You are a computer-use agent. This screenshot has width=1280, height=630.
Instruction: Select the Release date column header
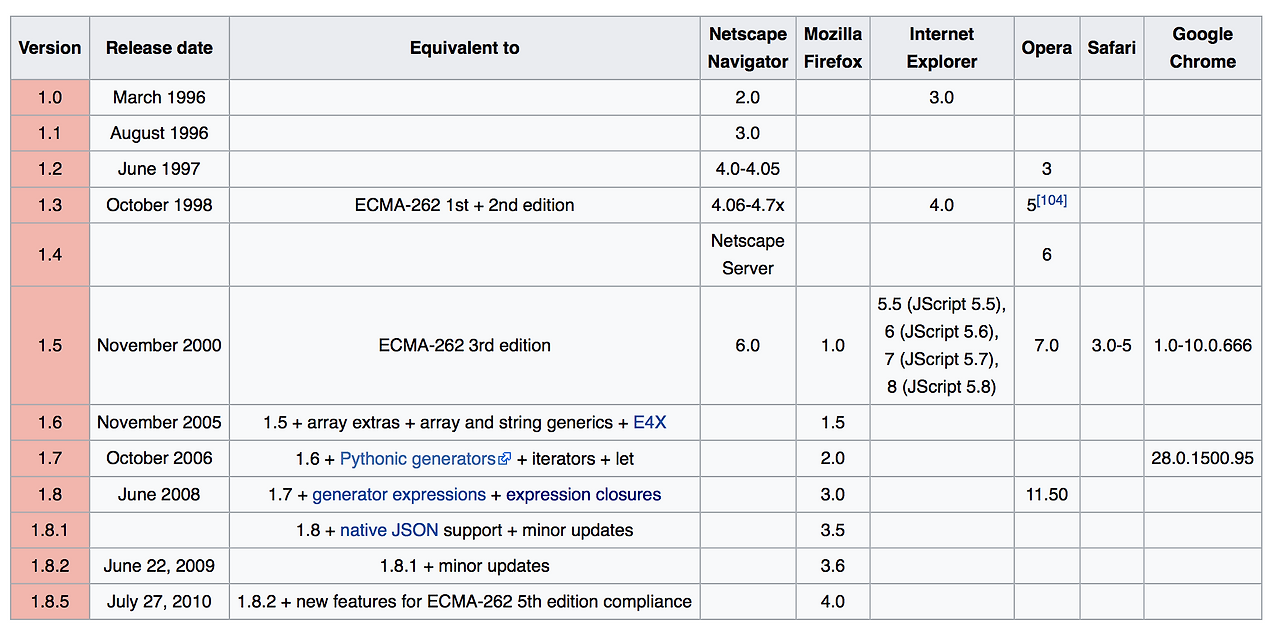click(x=159, y=48)
